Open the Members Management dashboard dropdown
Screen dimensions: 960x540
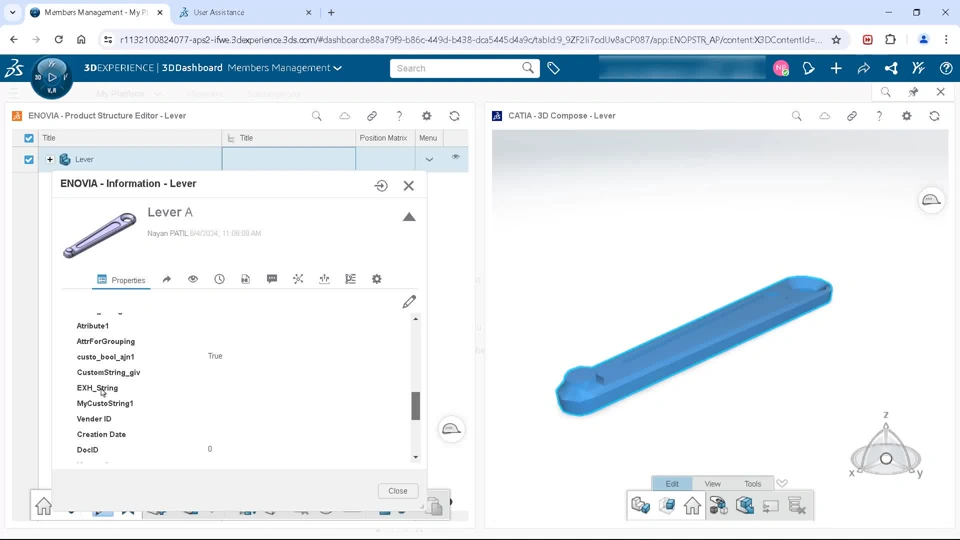tap(337, 69)
